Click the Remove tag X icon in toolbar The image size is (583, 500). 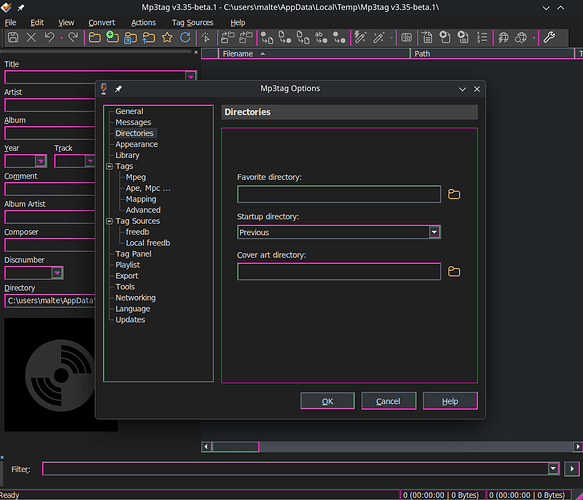(31, 38)
